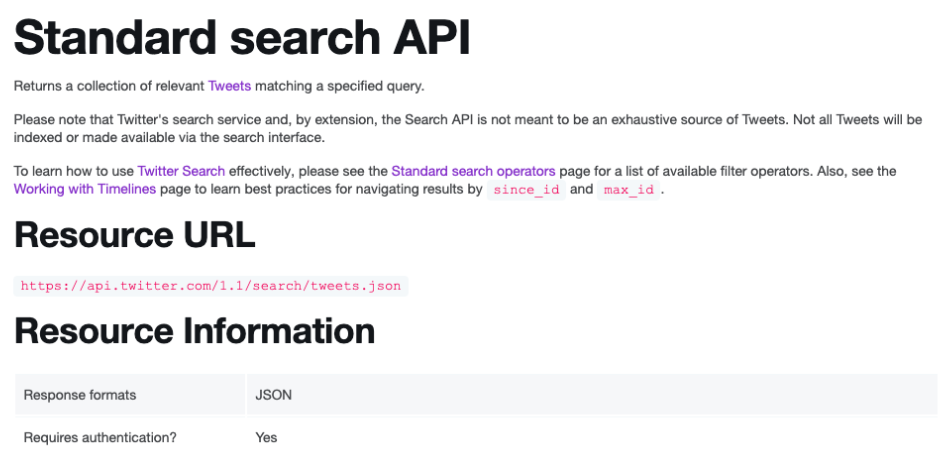Click the Resource Information heading
This screenshot has height=458, width=942.
(x=195, y=331)
